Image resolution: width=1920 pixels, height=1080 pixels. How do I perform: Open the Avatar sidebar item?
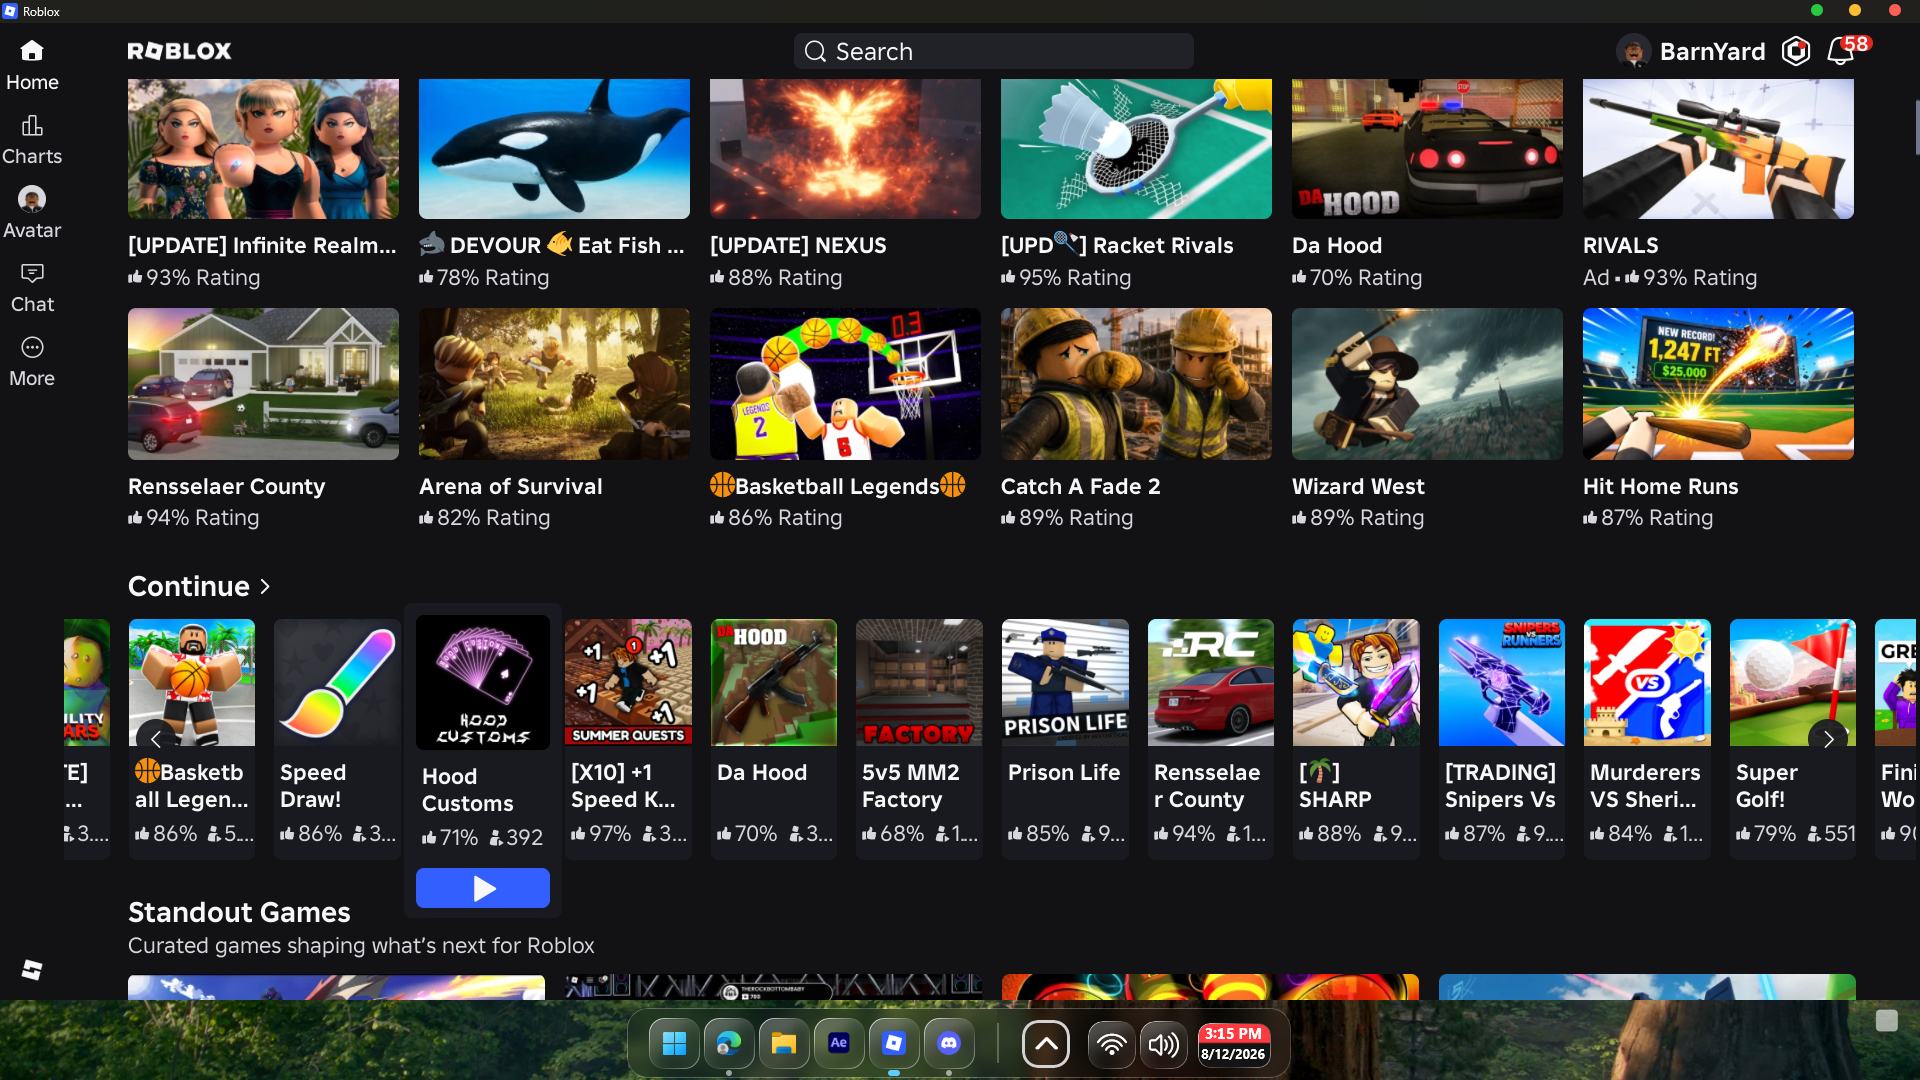click(x=32, y=213)
